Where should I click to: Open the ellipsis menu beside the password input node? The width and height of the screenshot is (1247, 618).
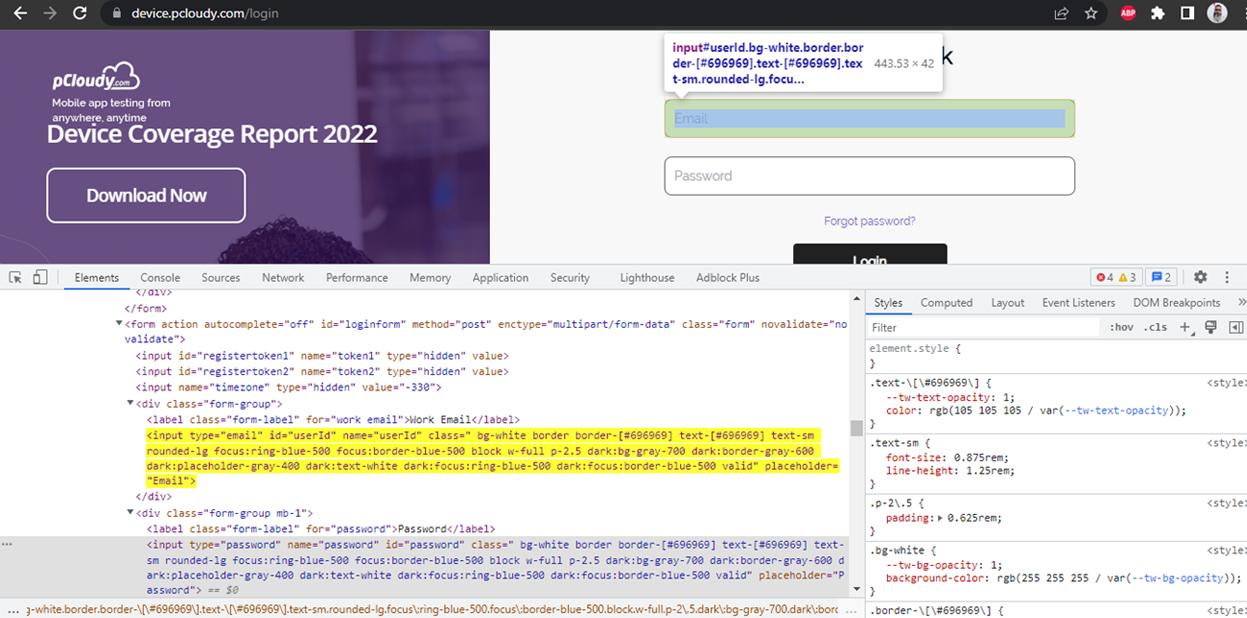[x=7, y=545]
